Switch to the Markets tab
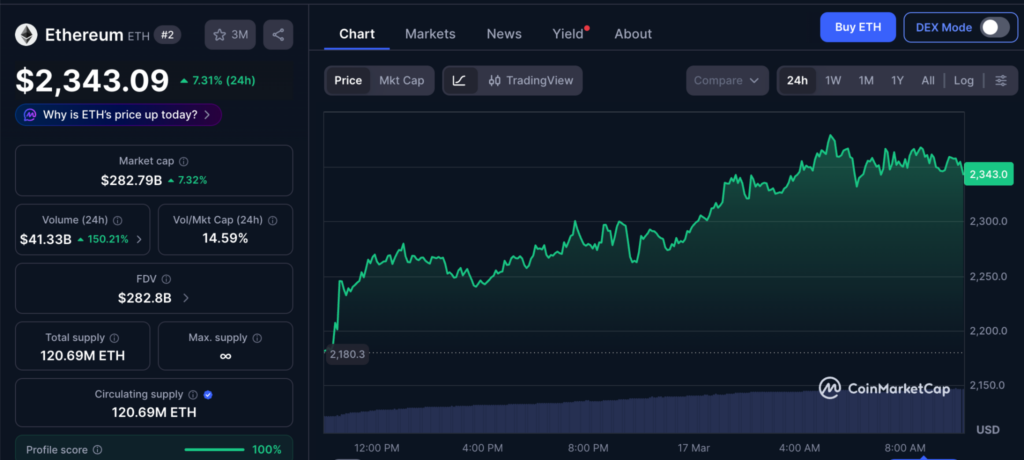Screen dimensions: 1024x460 pyautogui.click(x=430, y=34)
